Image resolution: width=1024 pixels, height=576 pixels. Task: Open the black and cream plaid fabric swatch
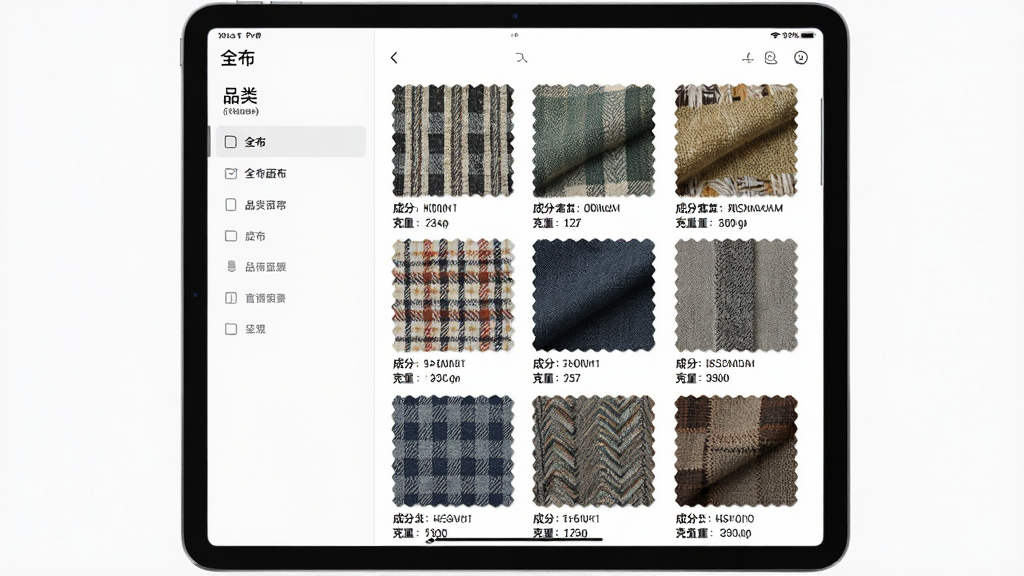pos(453,140)
